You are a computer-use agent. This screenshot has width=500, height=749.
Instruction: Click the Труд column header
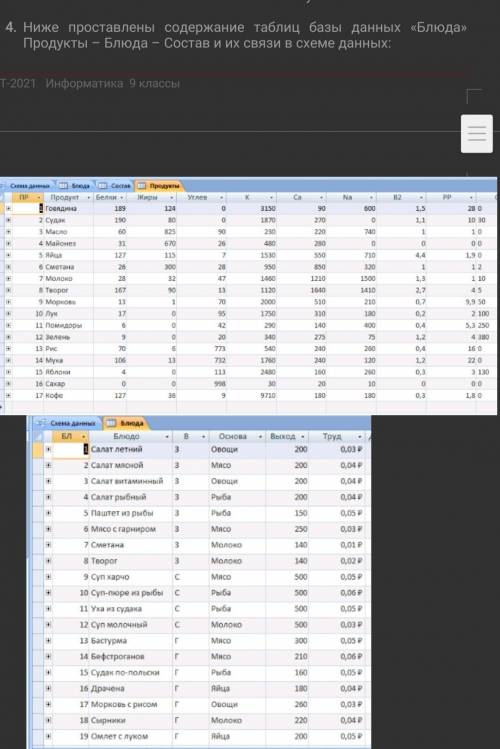[337, 437]
